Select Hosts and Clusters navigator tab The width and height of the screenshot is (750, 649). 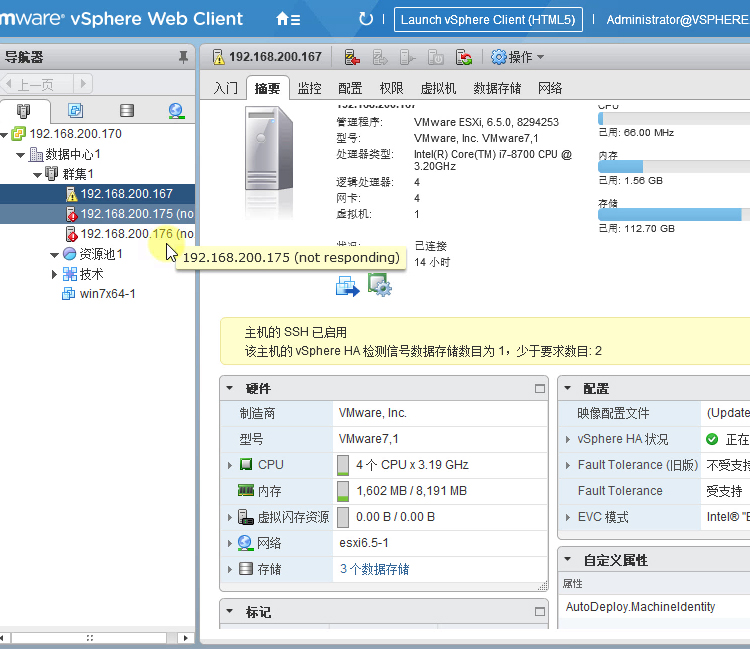point(23,111)
